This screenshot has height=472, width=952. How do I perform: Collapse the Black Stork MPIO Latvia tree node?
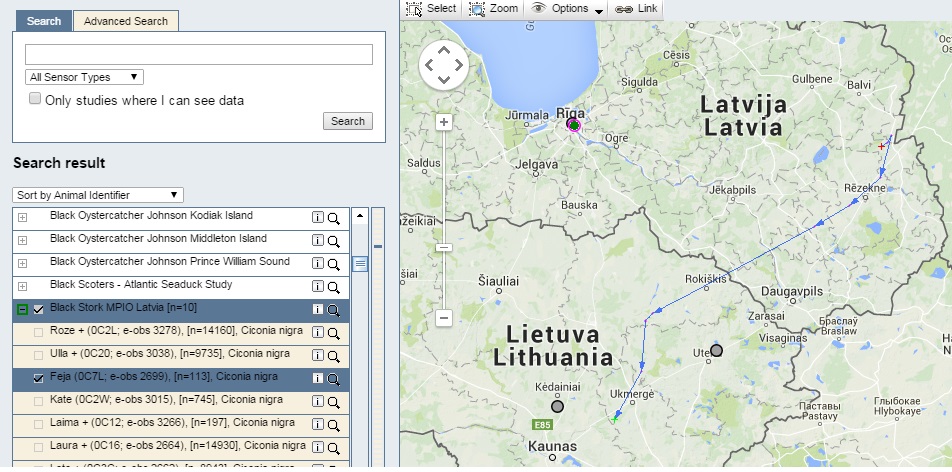(x=22, y=310)
